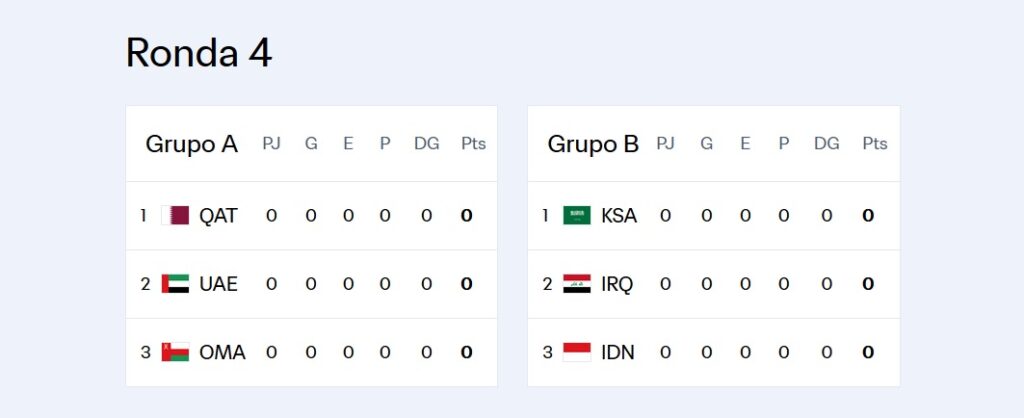Open the UAE team link

(218, 284)
